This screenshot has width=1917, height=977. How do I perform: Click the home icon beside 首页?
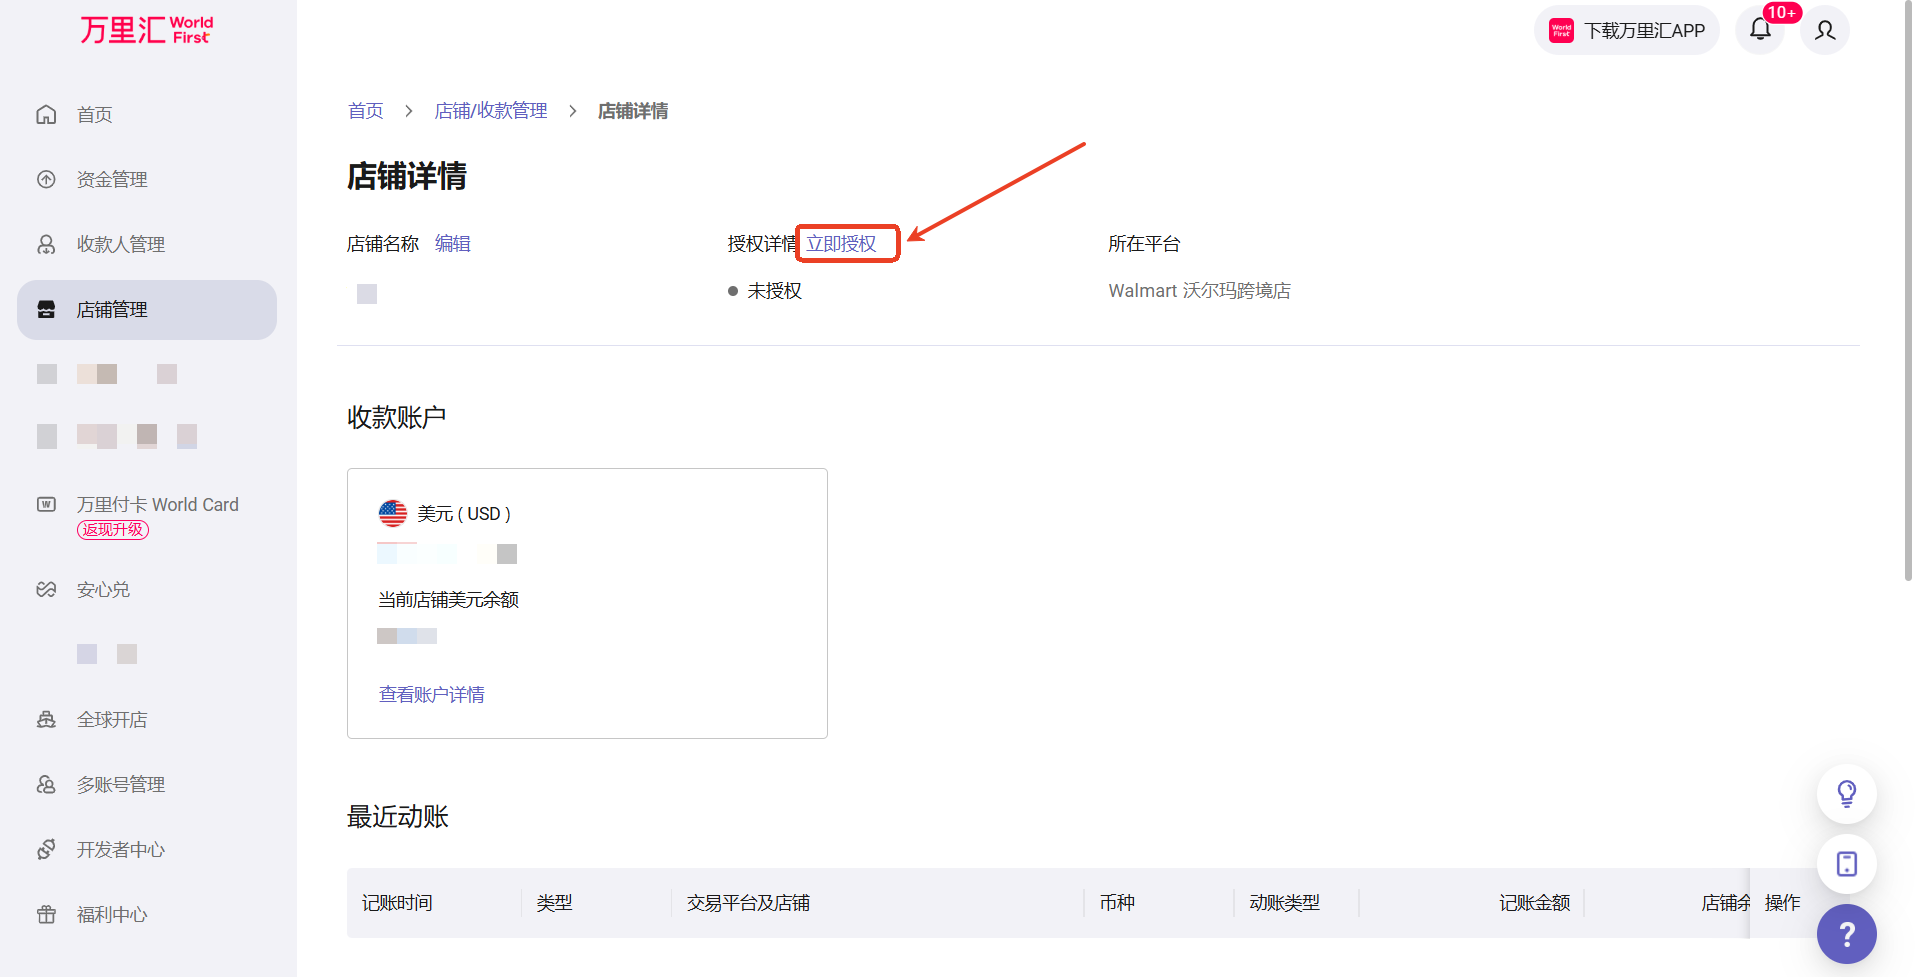[x=46, y=115]
